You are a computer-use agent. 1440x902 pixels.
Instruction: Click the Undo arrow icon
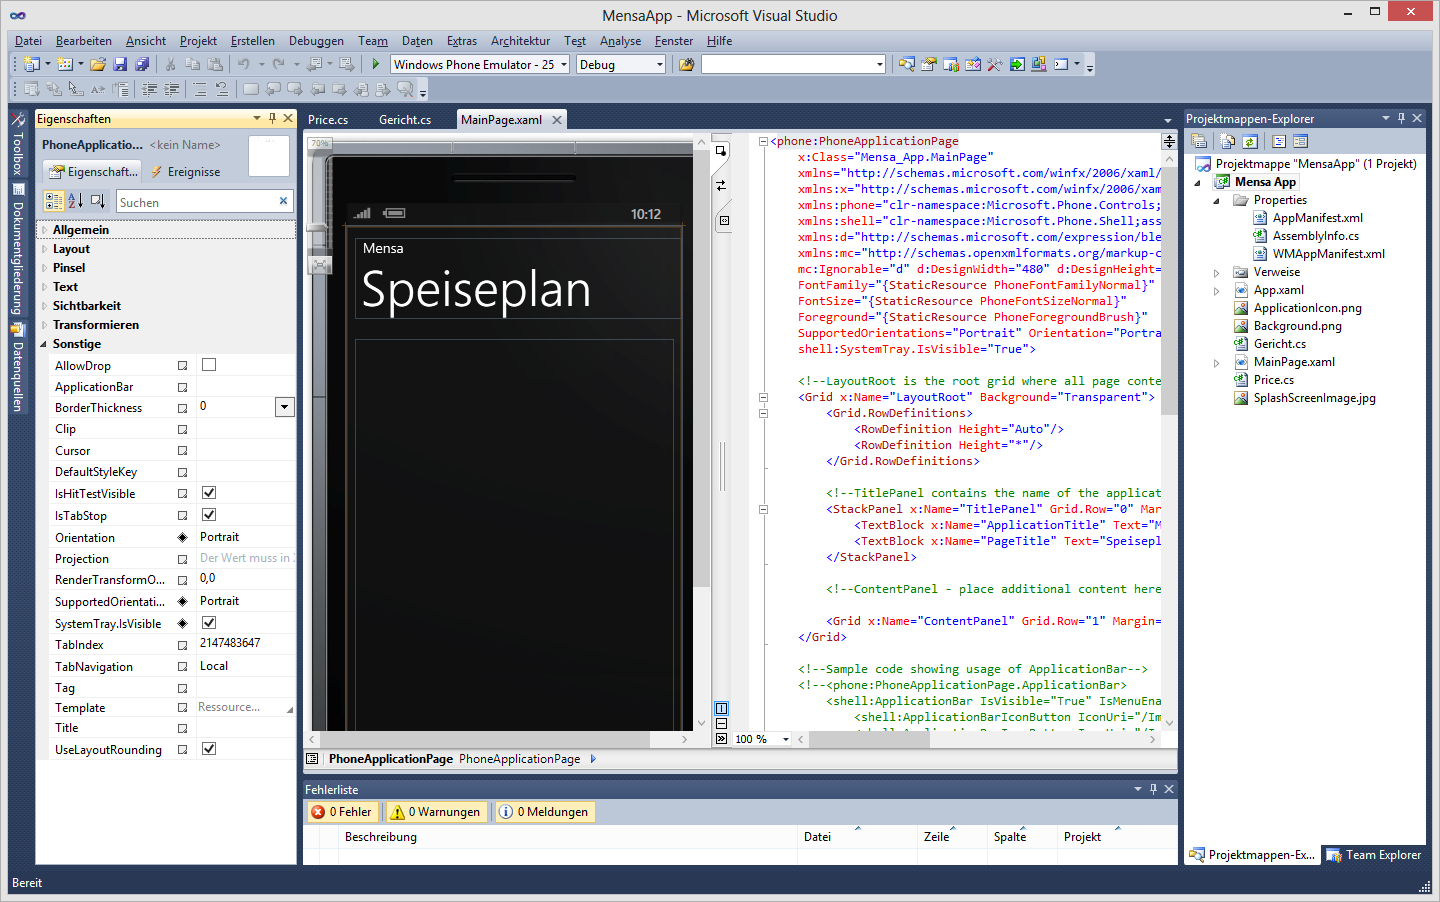[243, 64]
